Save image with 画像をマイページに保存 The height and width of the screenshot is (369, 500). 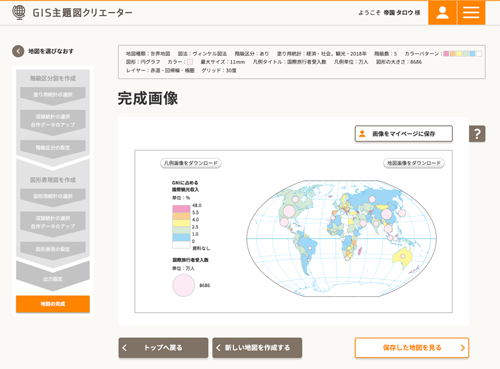click(x=404, y=134)
